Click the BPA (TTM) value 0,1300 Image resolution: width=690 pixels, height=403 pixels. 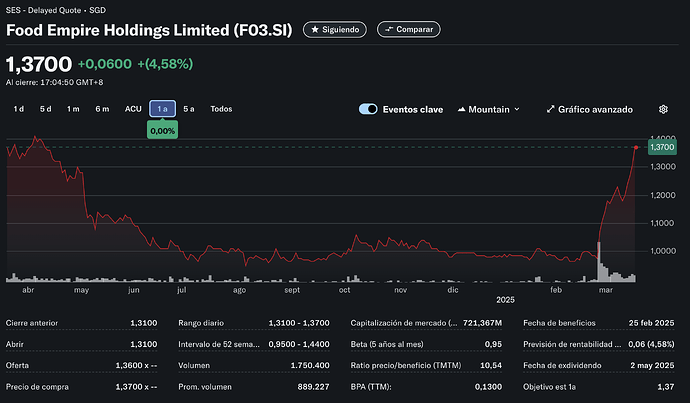(488, 387)
